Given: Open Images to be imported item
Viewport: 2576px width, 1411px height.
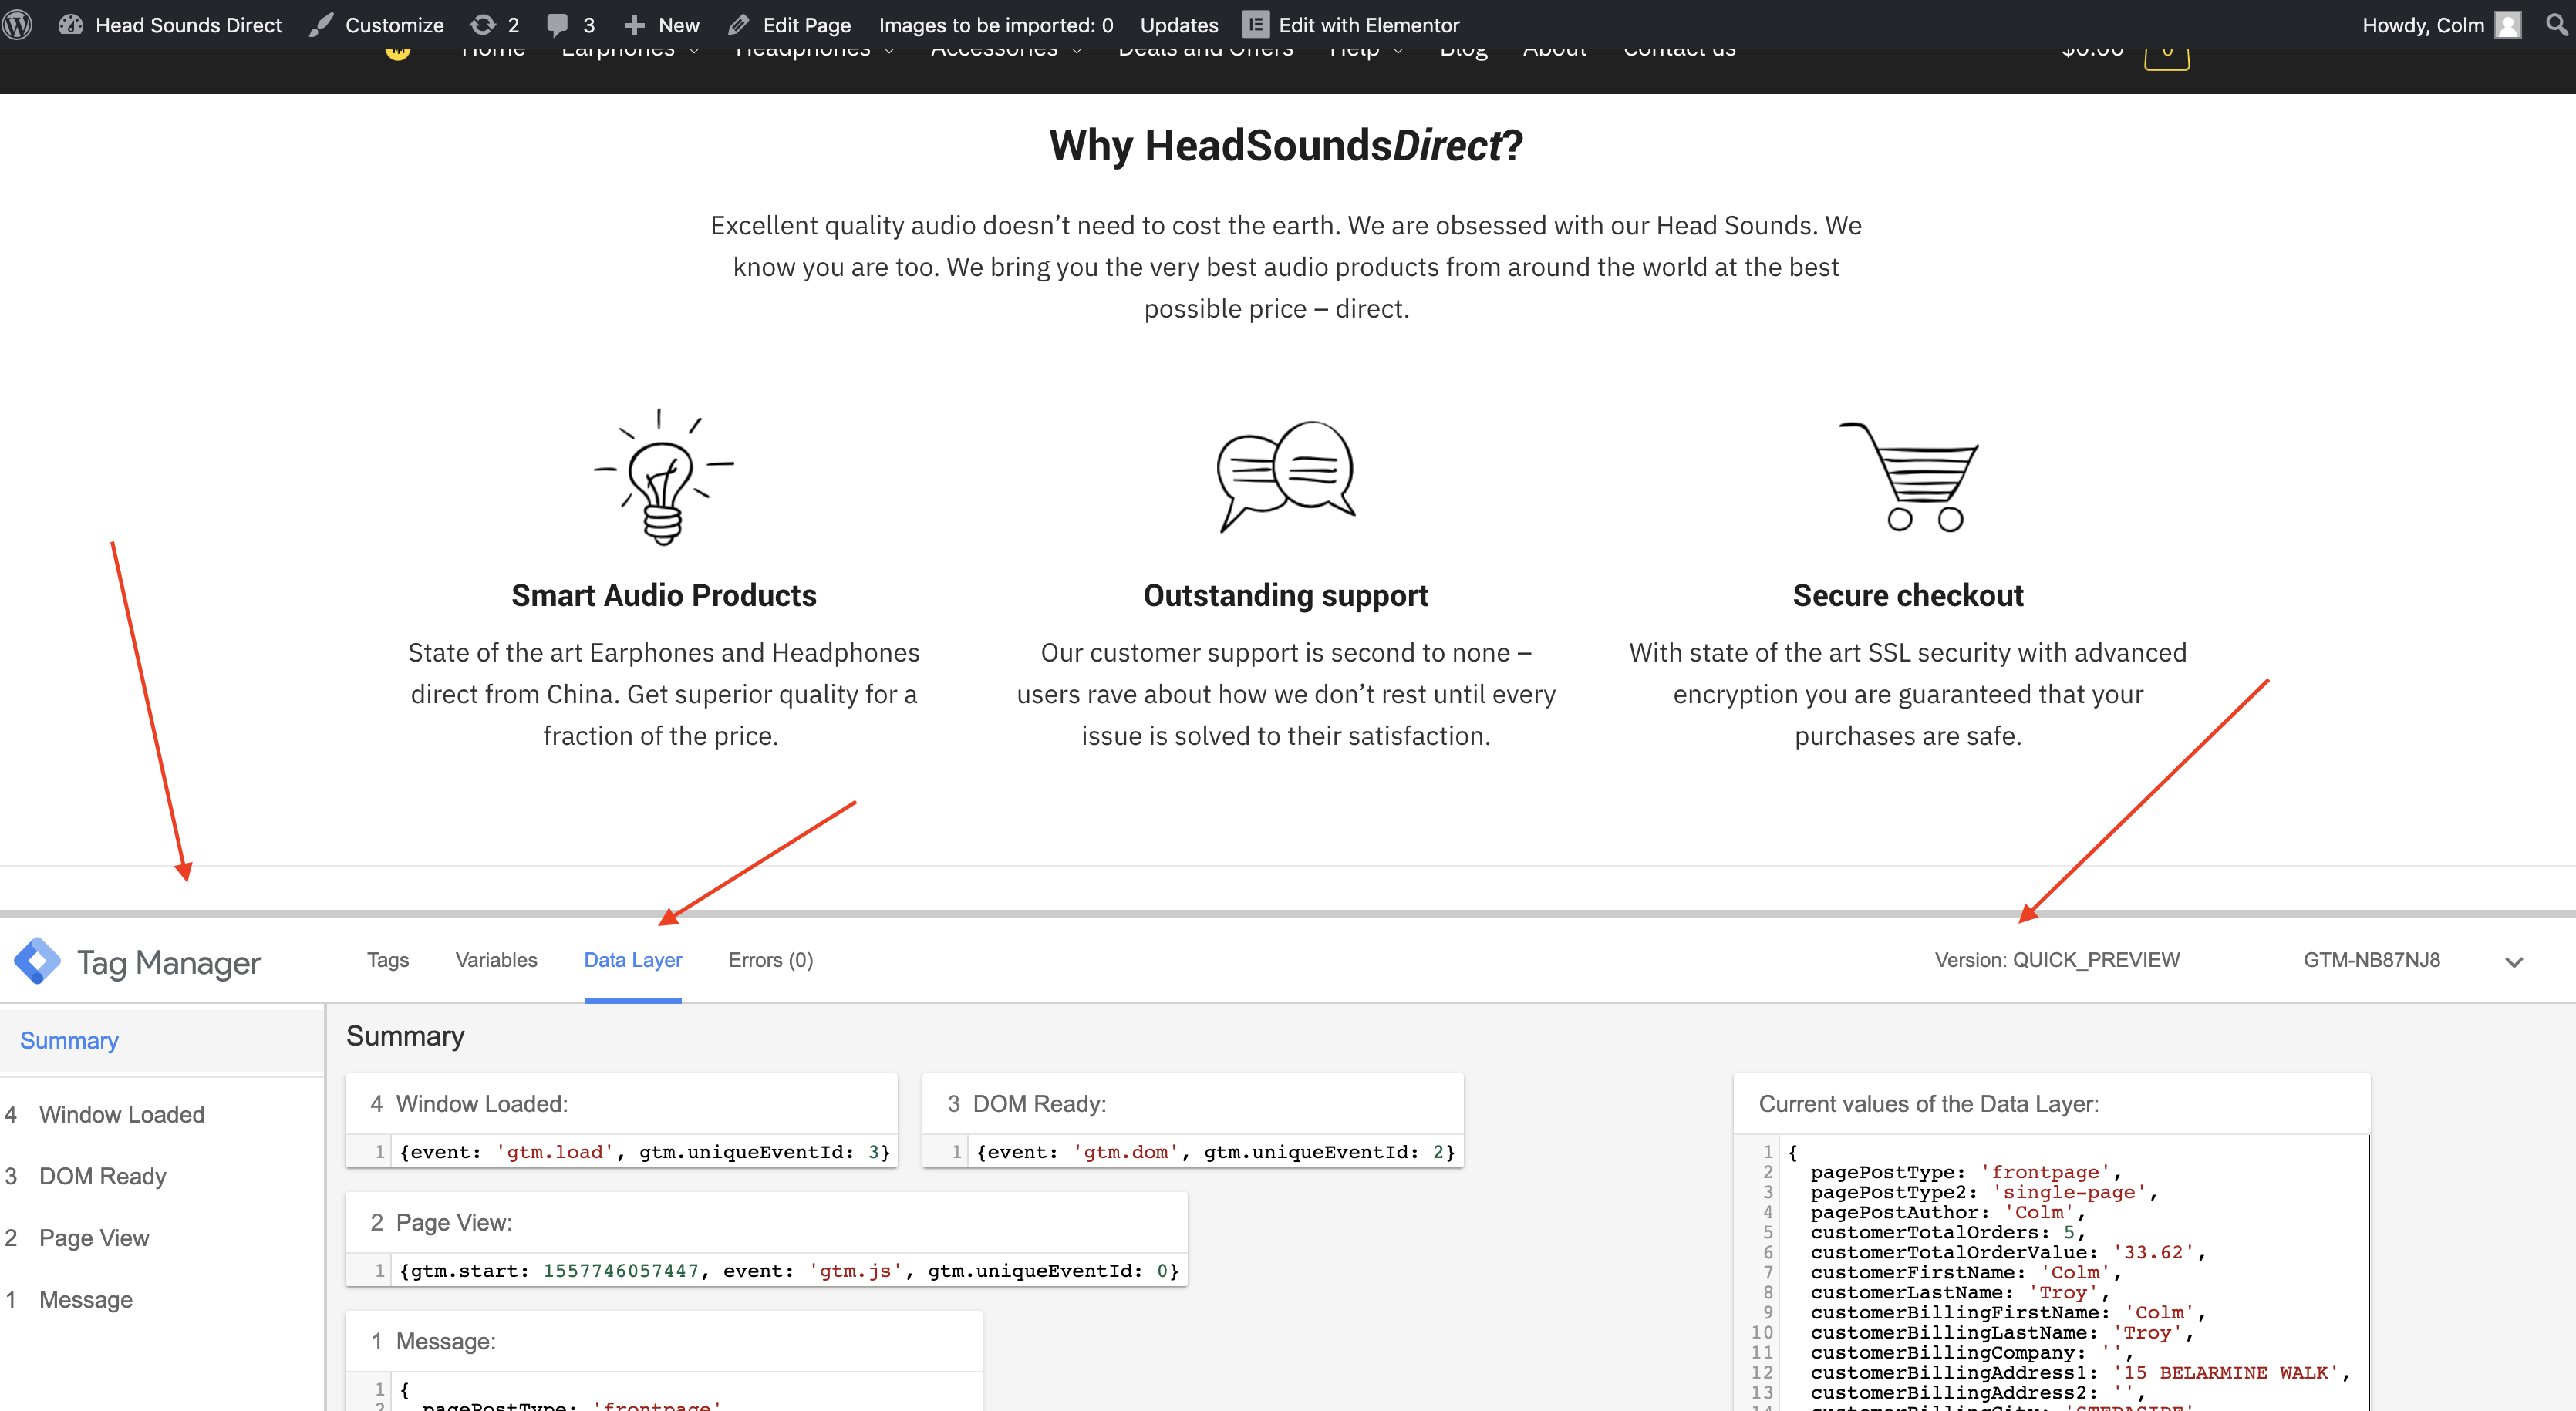Looking at the screenshot, I should [995, 24].
